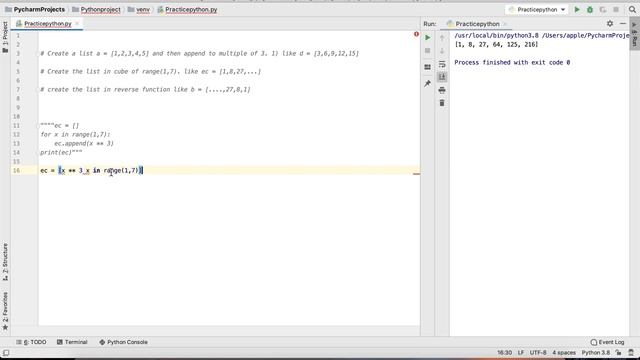This screenshot has height=360, width=640.
Task: Click PycharmProjects in the breadcrumb
Action: pos(35,9)
